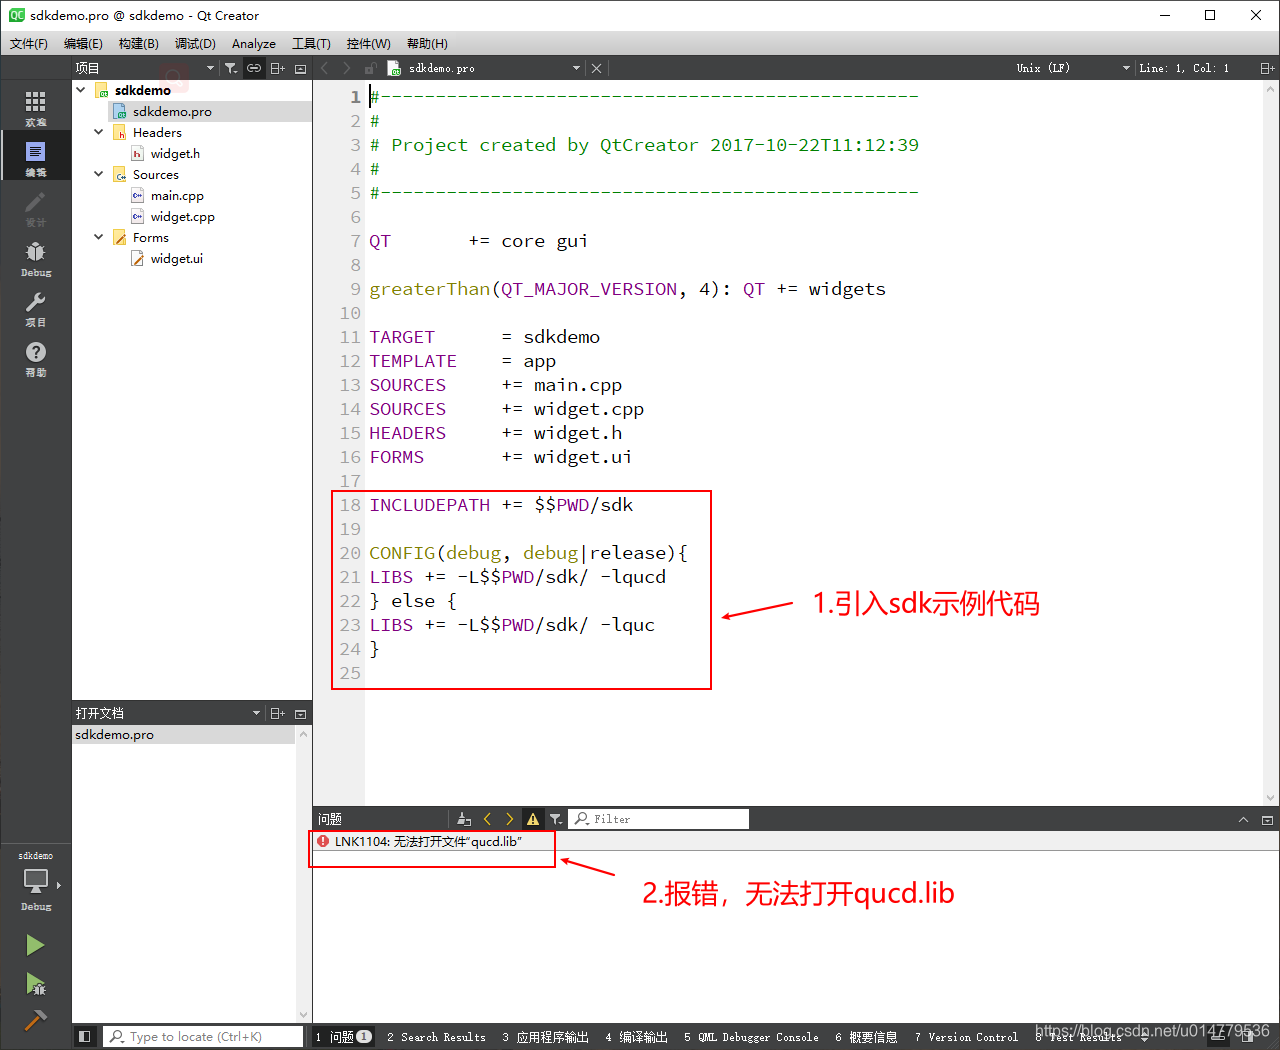Collapse the sdkdemo project root node
Screen dimensions: 1280x1050
tap(81, 90)
